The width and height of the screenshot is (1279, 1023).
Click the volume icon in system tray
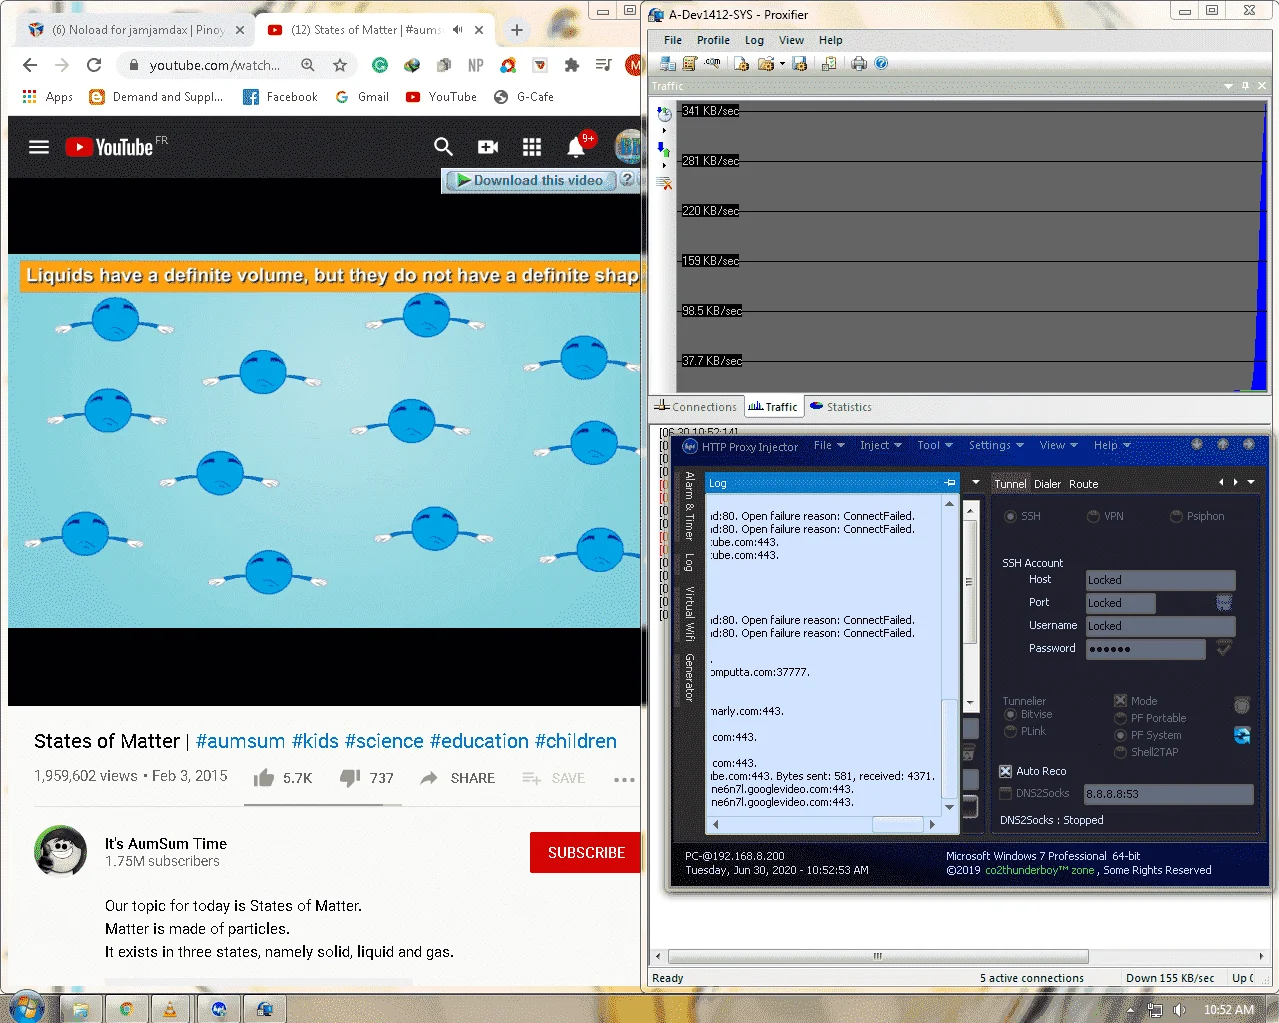[x=1180, y=1010]
